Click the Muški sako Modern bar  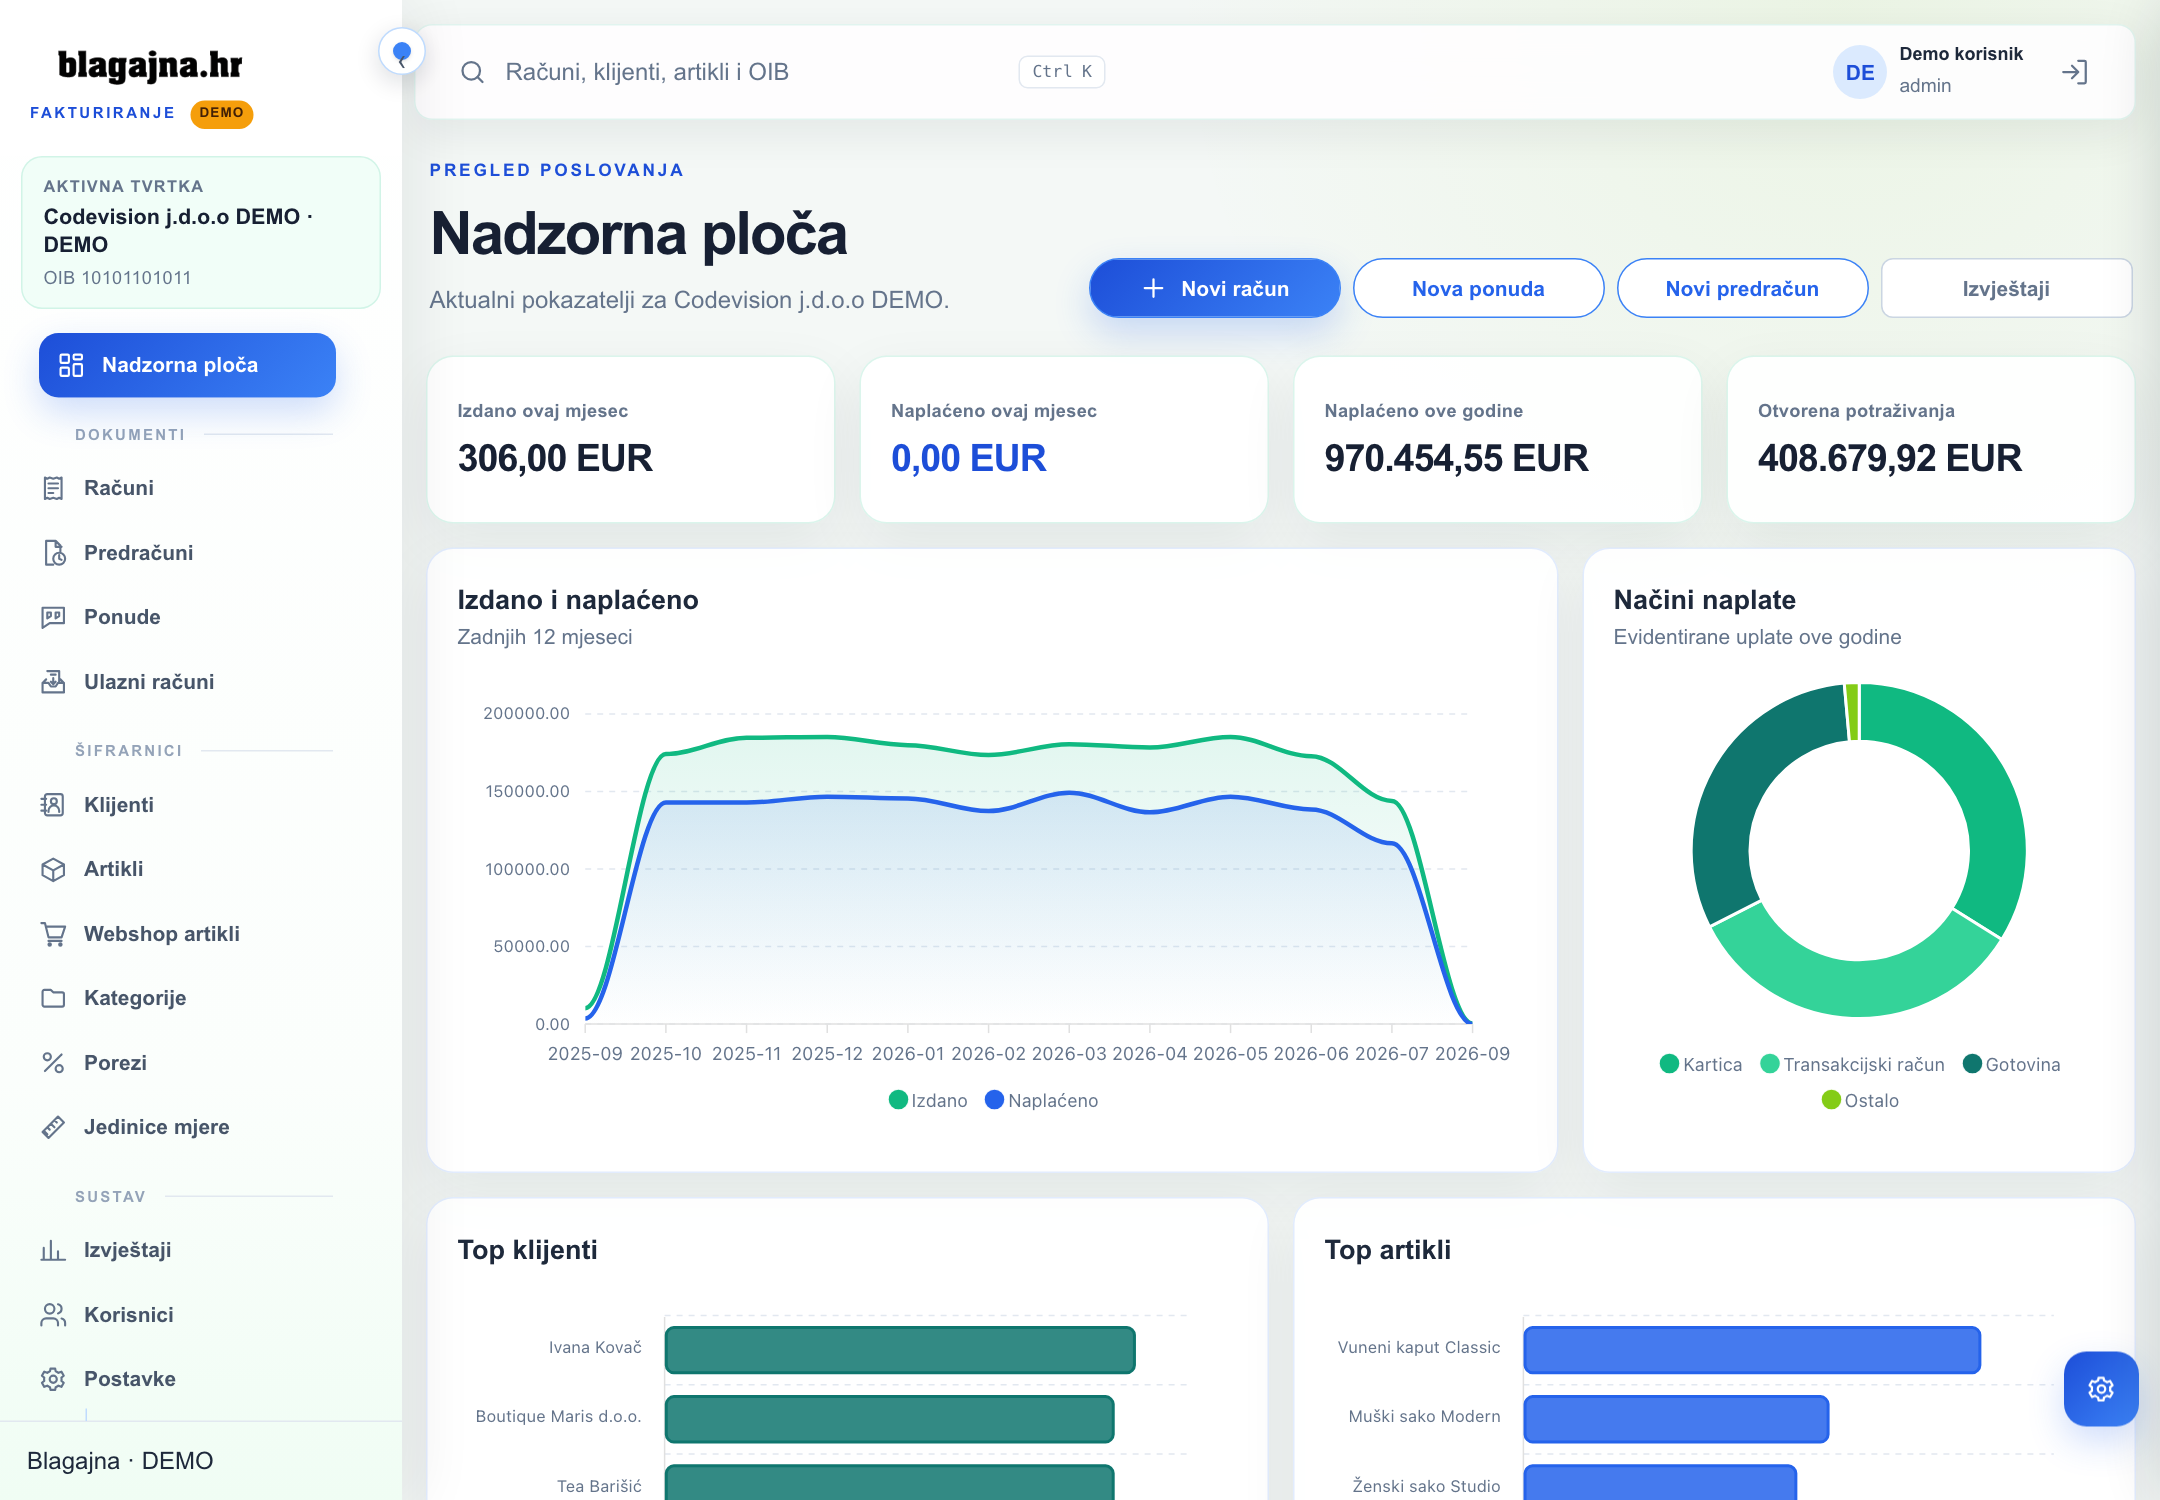click(x=1676, y=1419)
